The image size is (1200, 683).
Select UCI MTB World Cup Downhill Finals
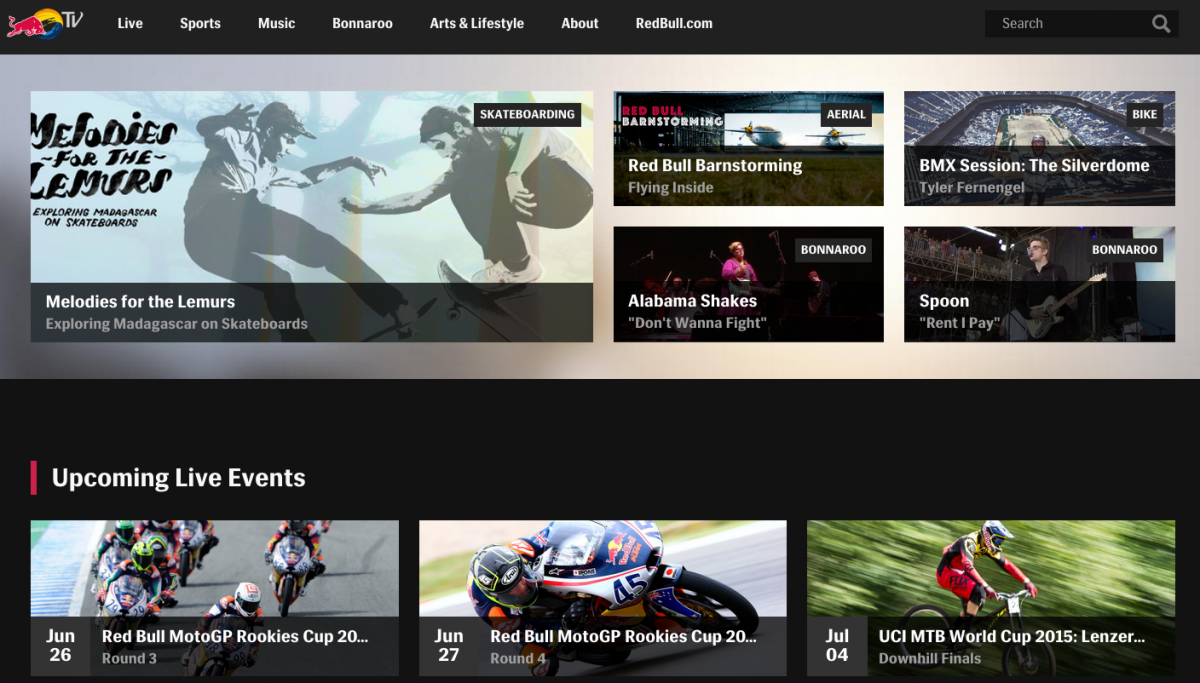[990, 598]
